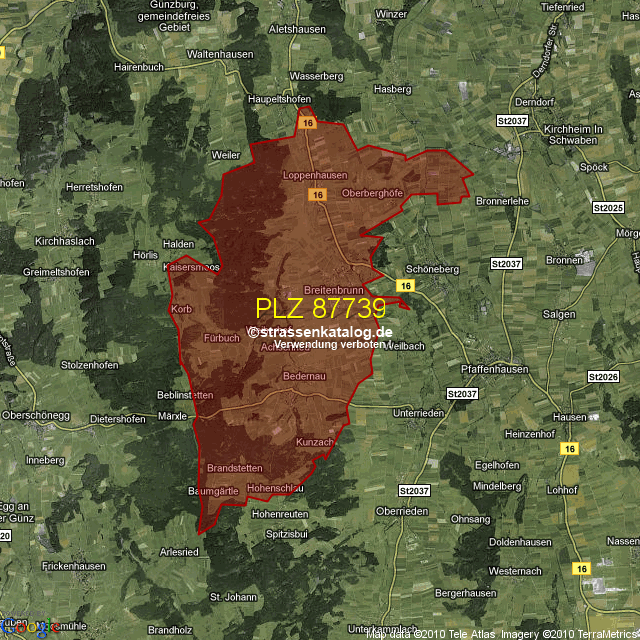Select the Oberschönegg town label
The image size is (640, 640).
pyautogui.click(x=34, y=414)
